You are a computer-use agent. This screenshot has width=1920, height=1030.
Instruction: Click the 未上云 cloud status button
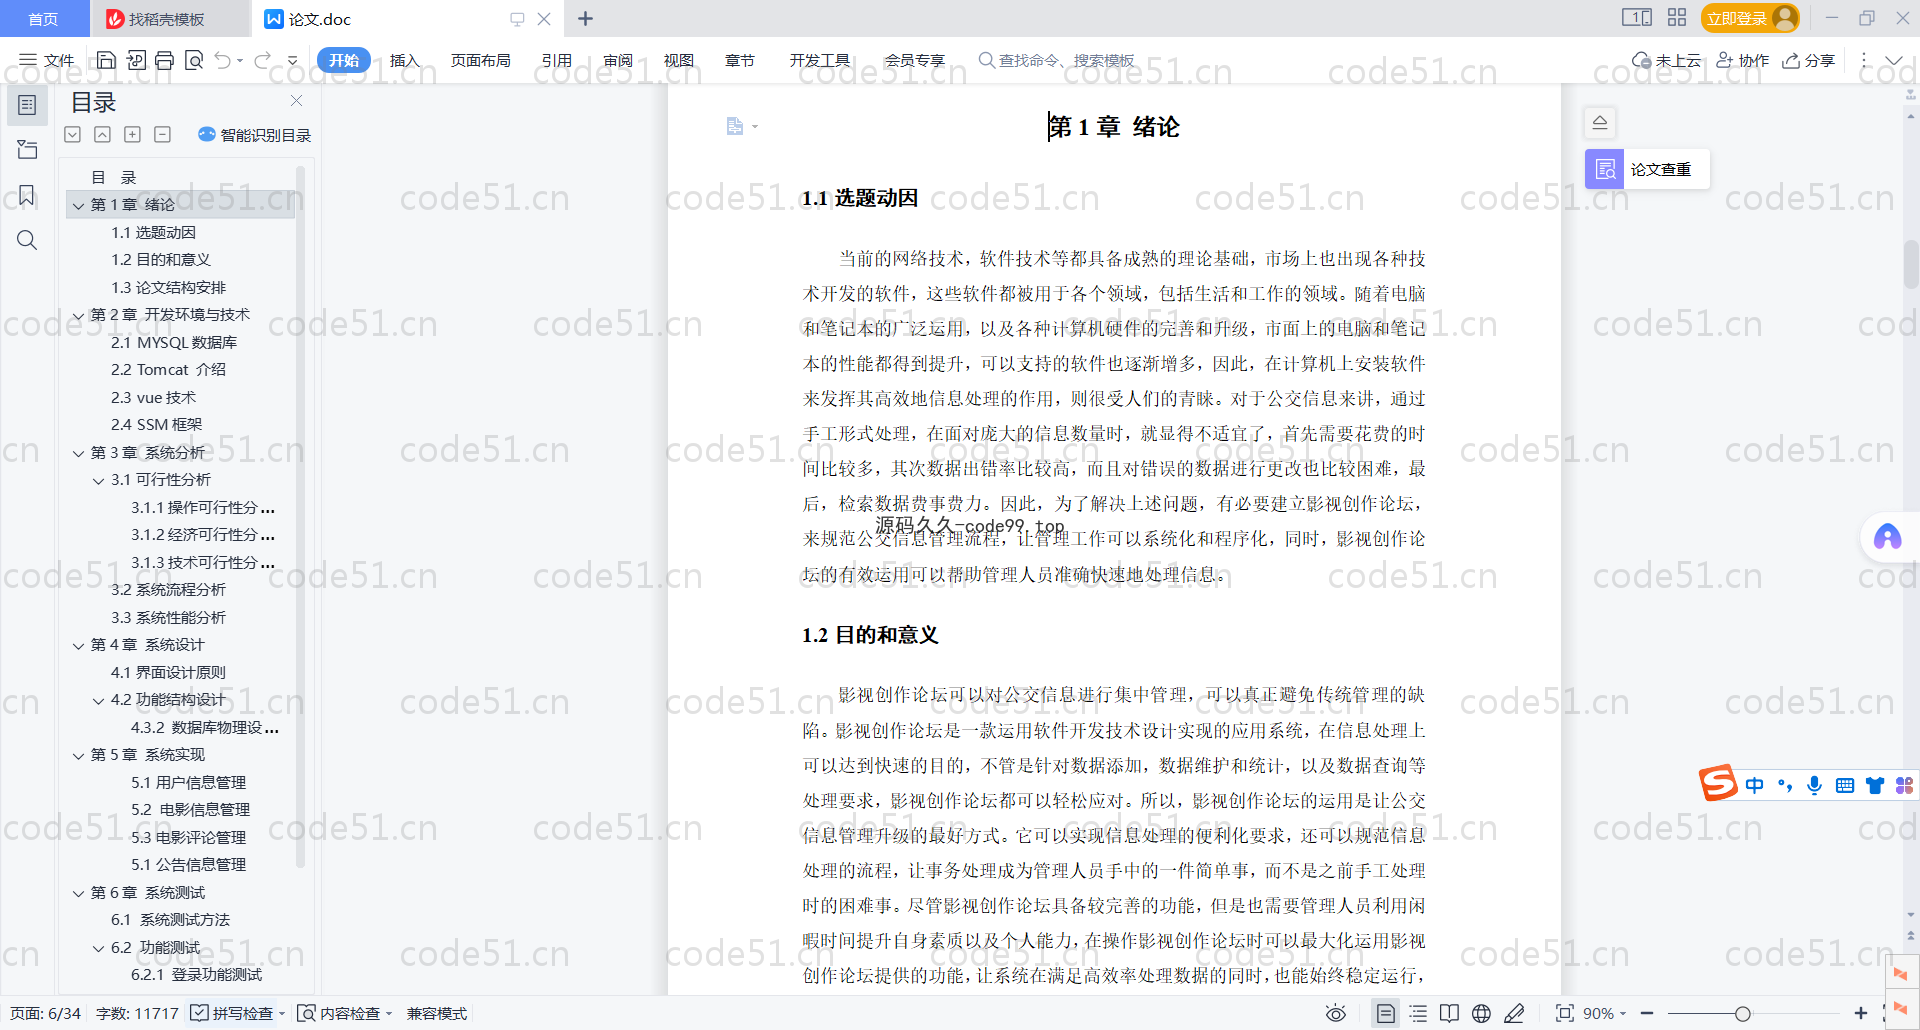1667,60
